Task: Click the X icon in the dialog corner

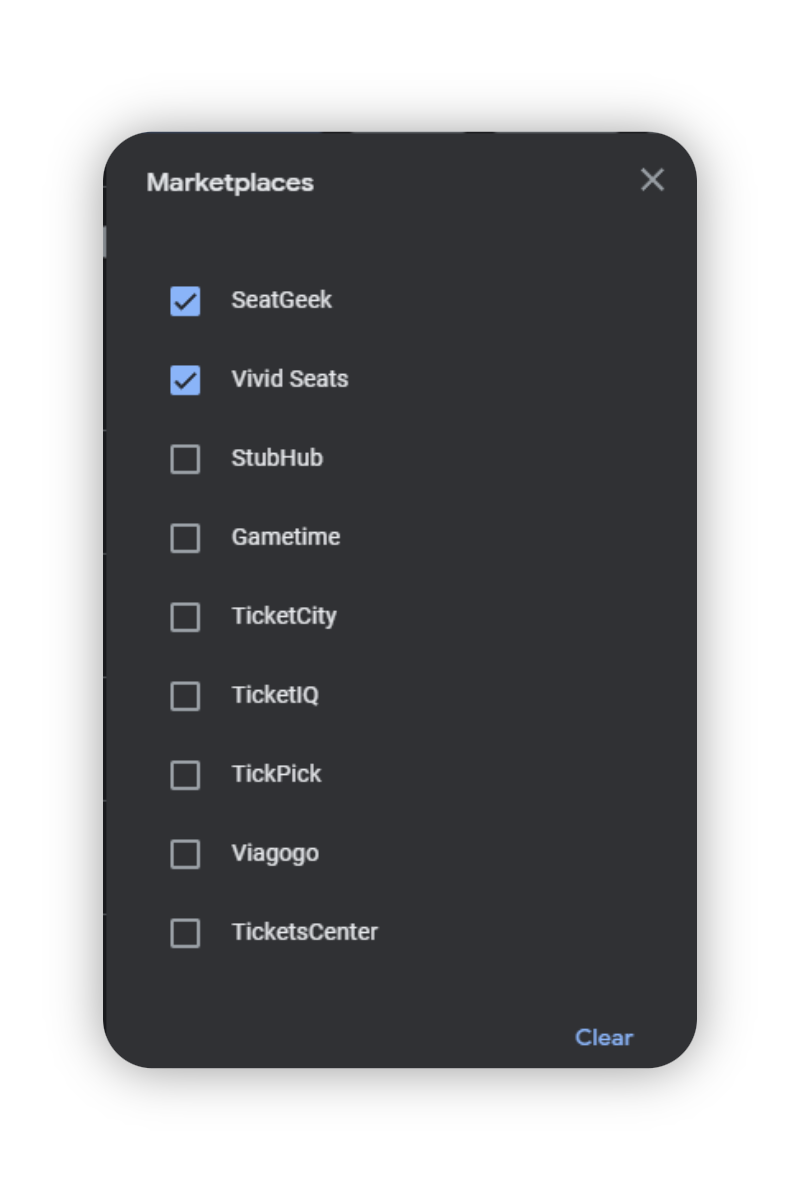Action: 652,180
